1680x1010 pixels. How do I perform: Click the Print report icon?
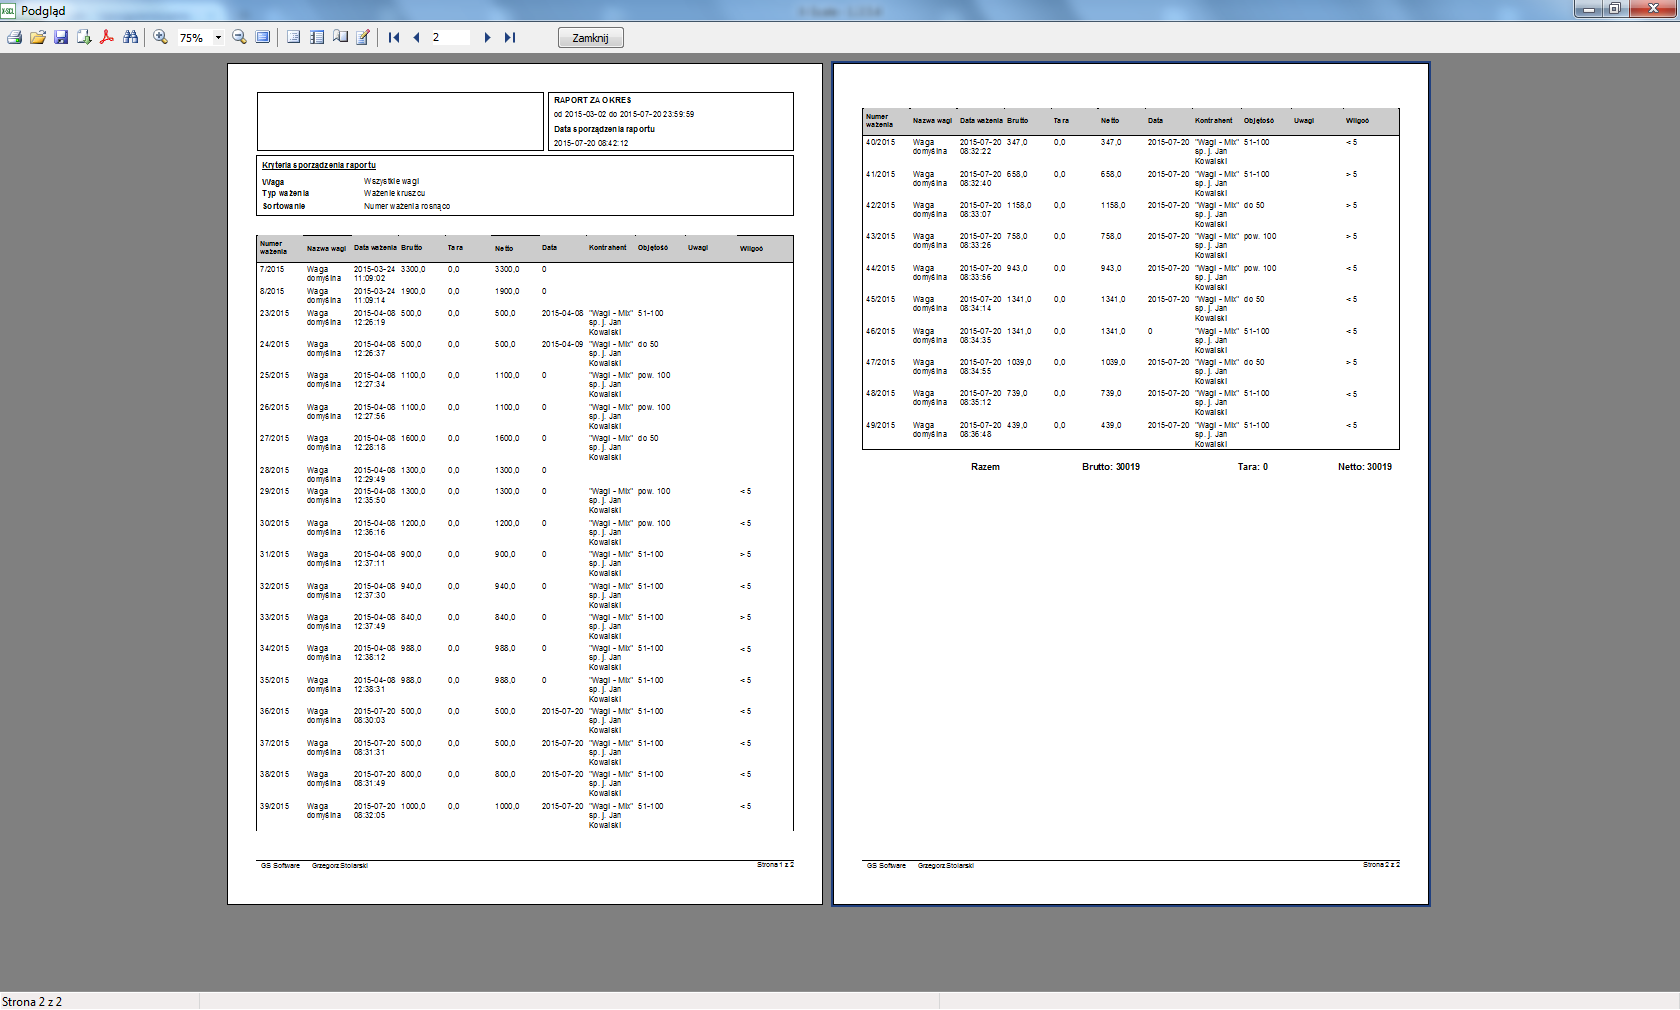tap(14, 37)
